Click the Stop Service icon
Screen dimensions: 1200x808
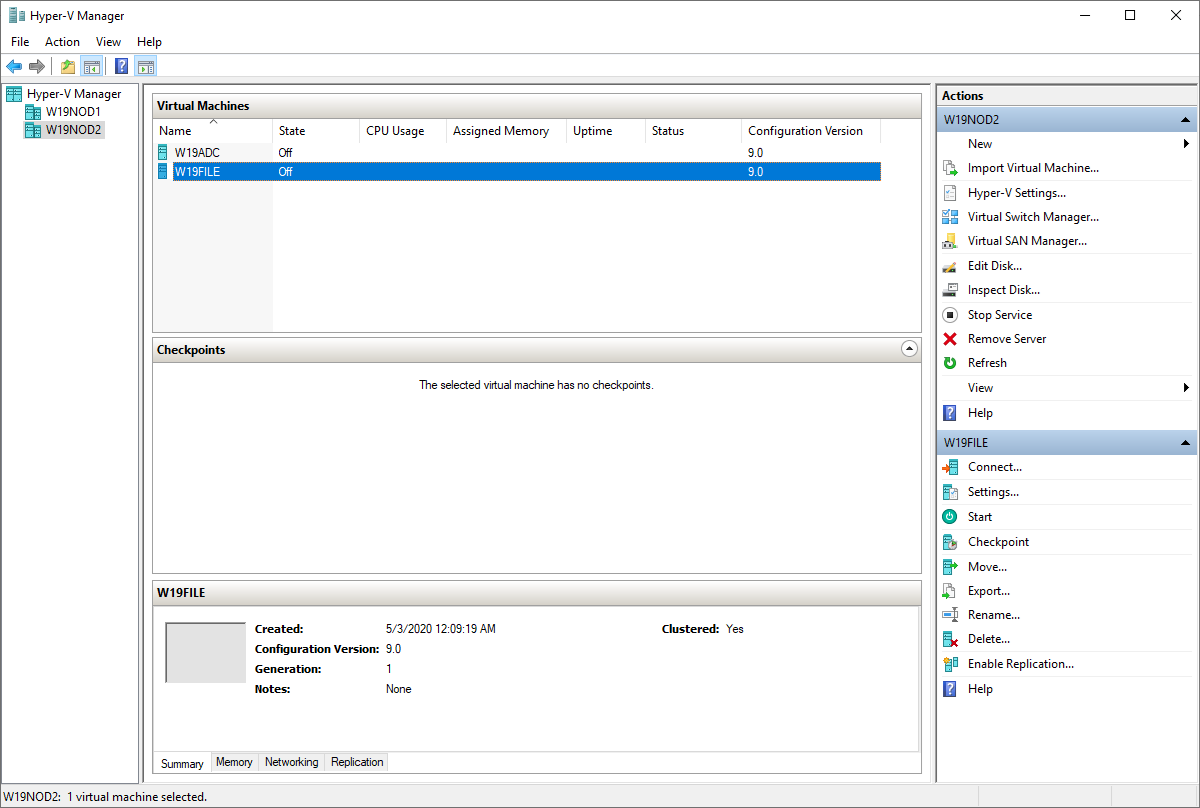(x=950, y=315)
